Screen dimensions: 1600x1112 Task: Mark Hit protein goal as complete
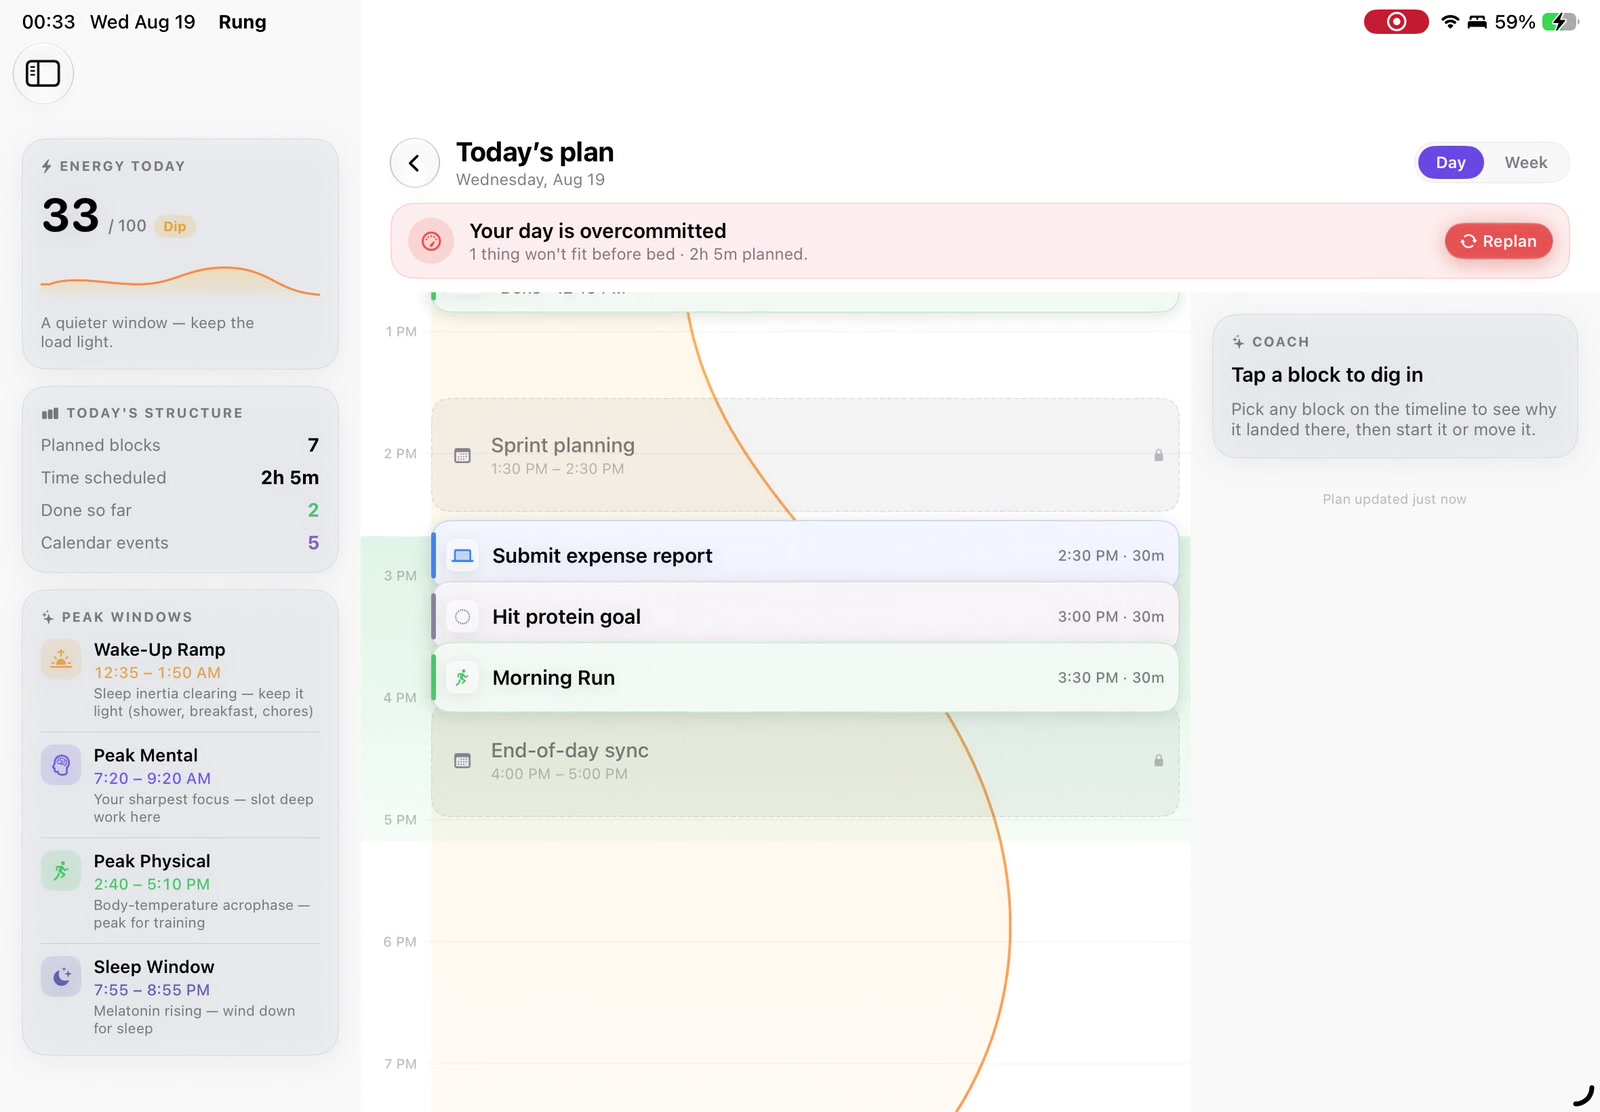click(462, 617)
